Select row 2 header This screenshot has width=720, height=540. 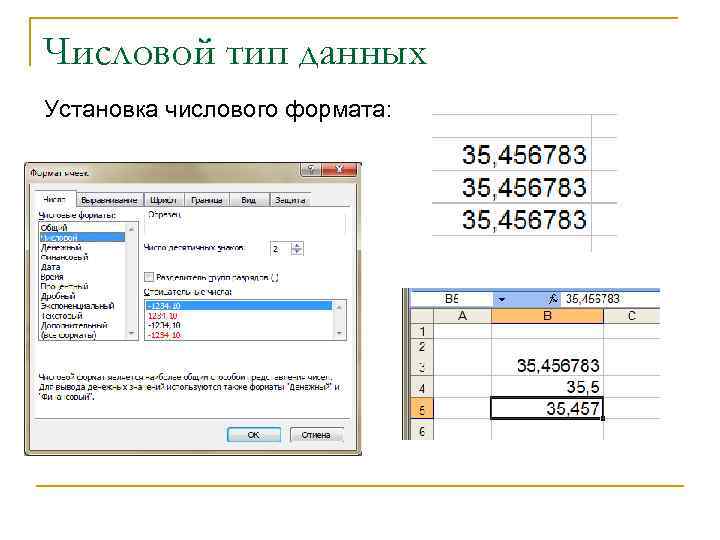(x=422, y=347)
